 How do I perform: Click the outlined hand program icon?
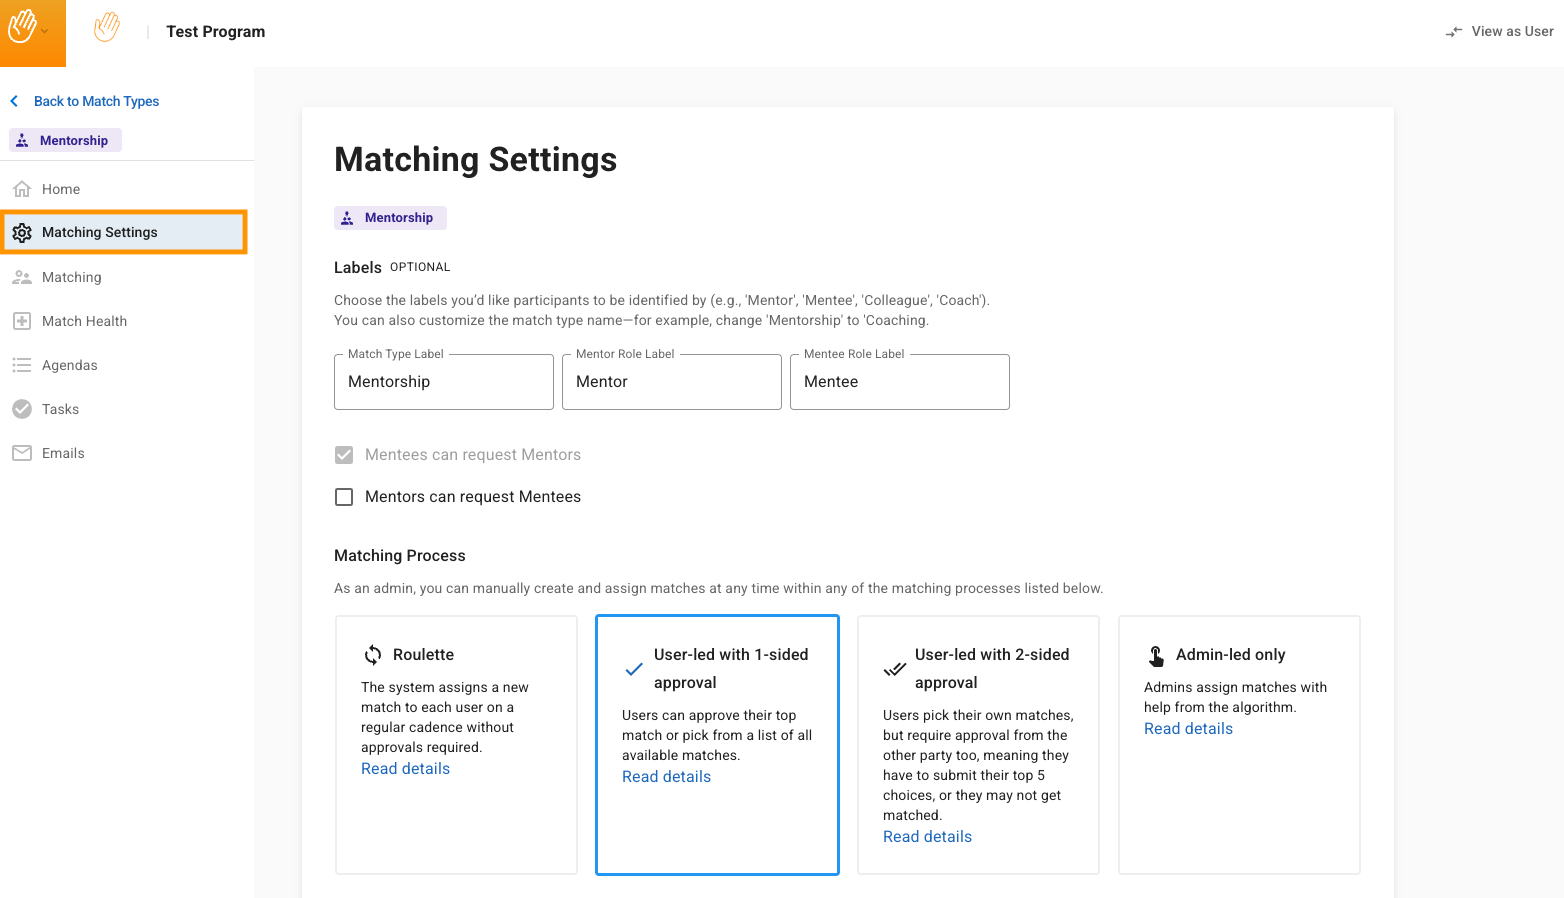pos(107,28)
